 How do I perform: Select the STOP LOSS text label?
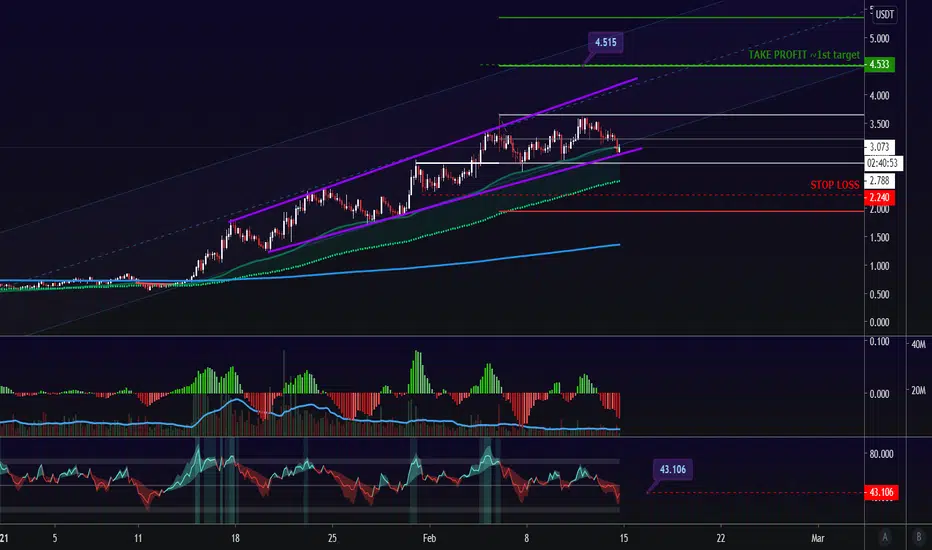[835, 185]
